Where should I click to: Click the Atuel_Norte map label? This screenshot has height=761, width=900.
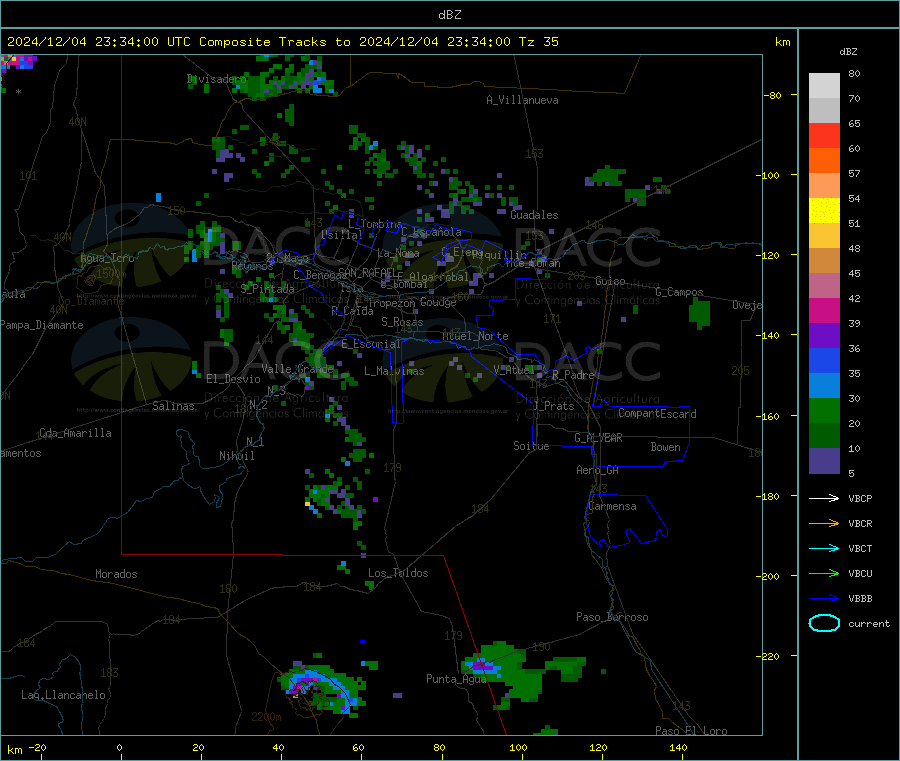[x=475, y=336]
